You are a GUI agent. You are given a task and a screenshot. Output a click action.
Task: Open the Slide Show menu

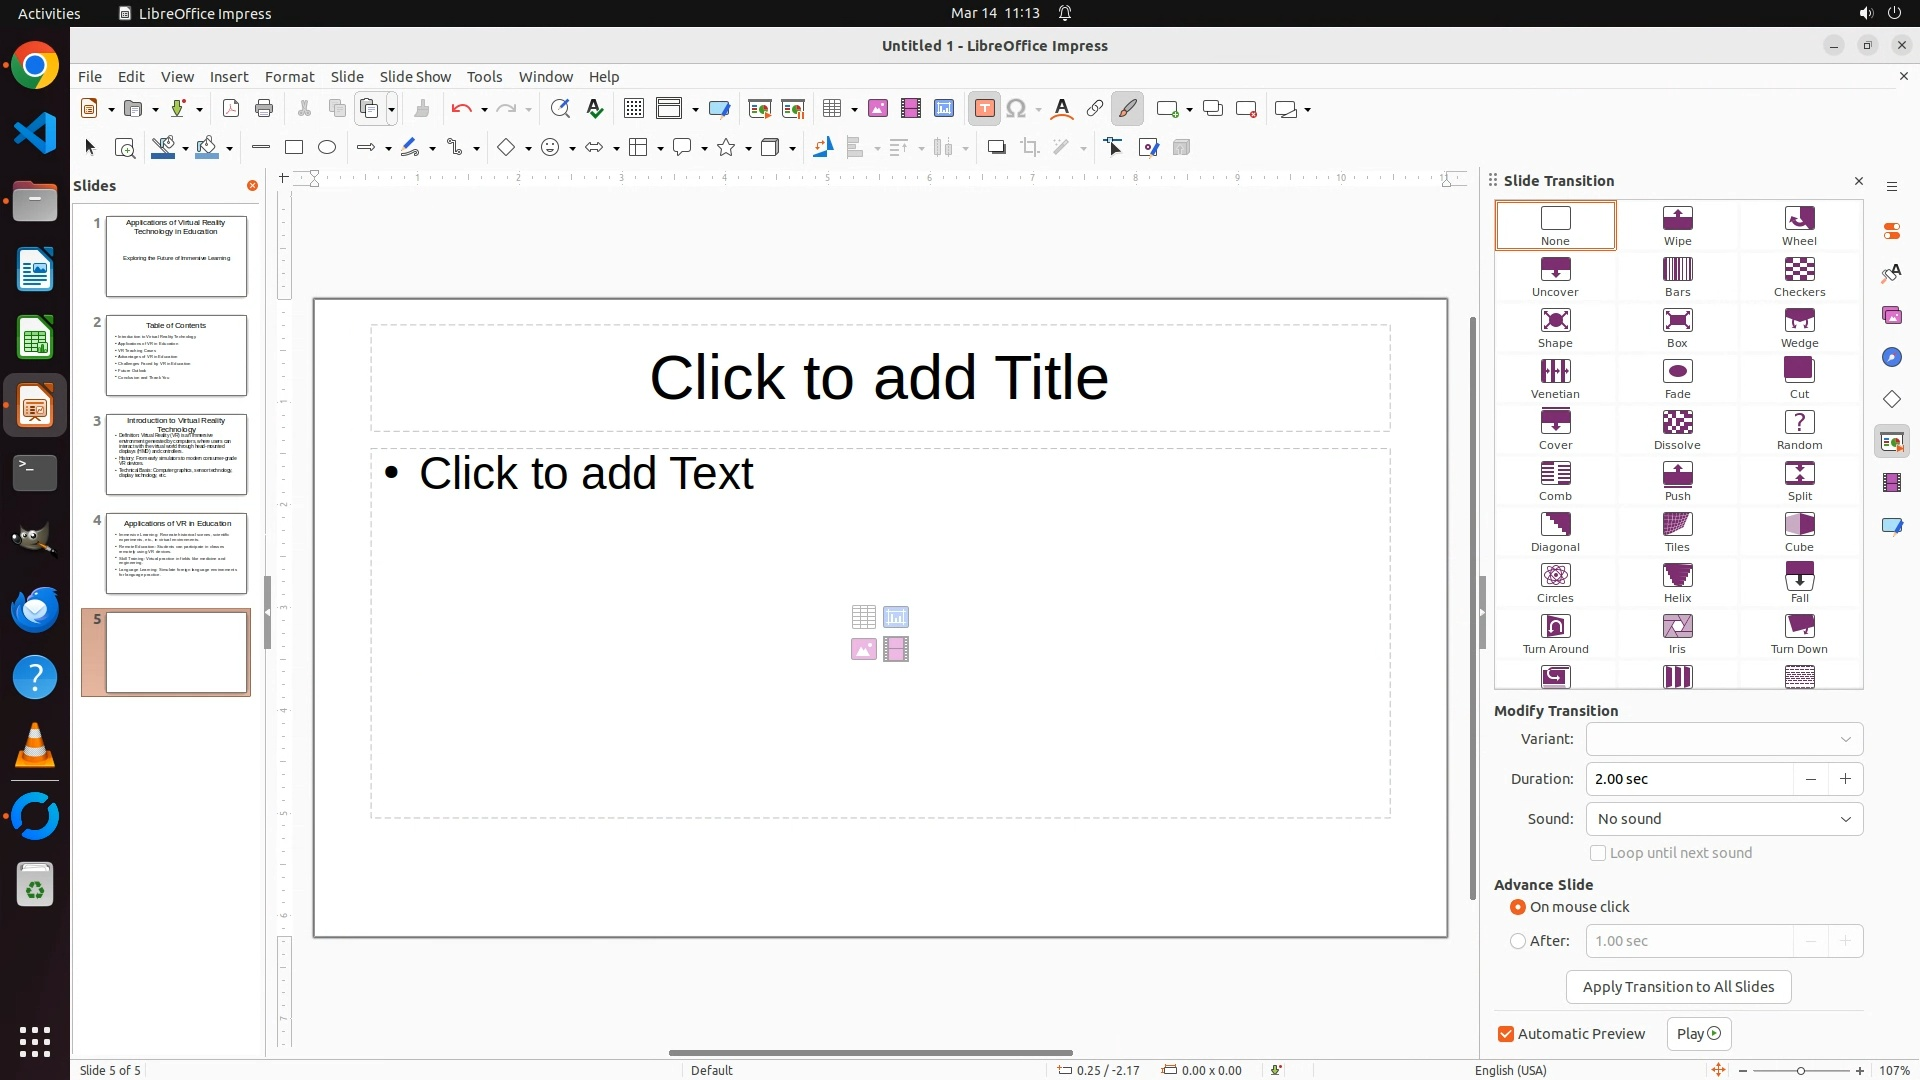pyautogui.click(x=415, y=77)
